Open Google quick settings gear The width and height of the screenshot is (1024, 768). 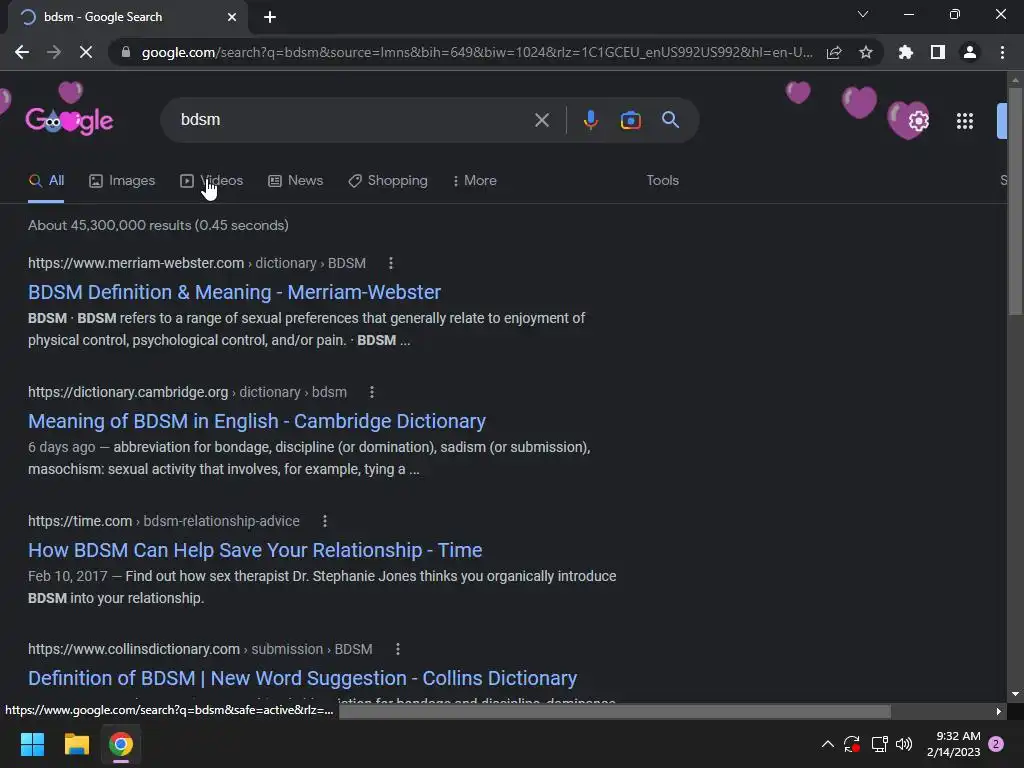pos(918,121)
